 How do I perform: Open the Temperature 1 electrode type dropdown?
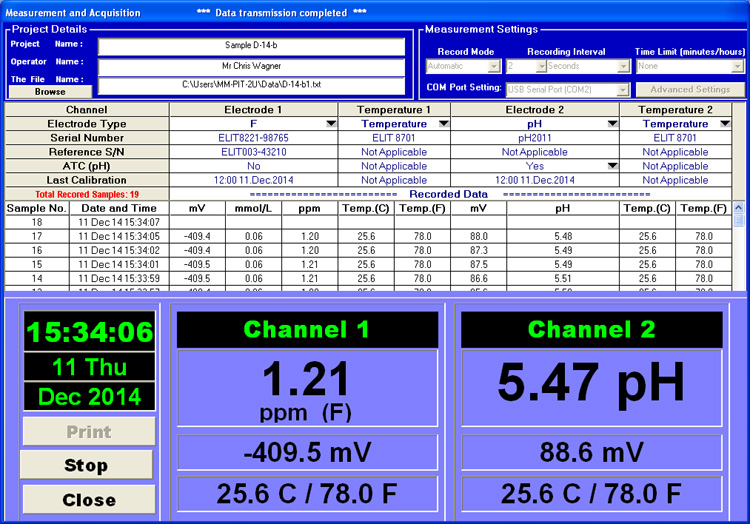(x=442, y=124)
